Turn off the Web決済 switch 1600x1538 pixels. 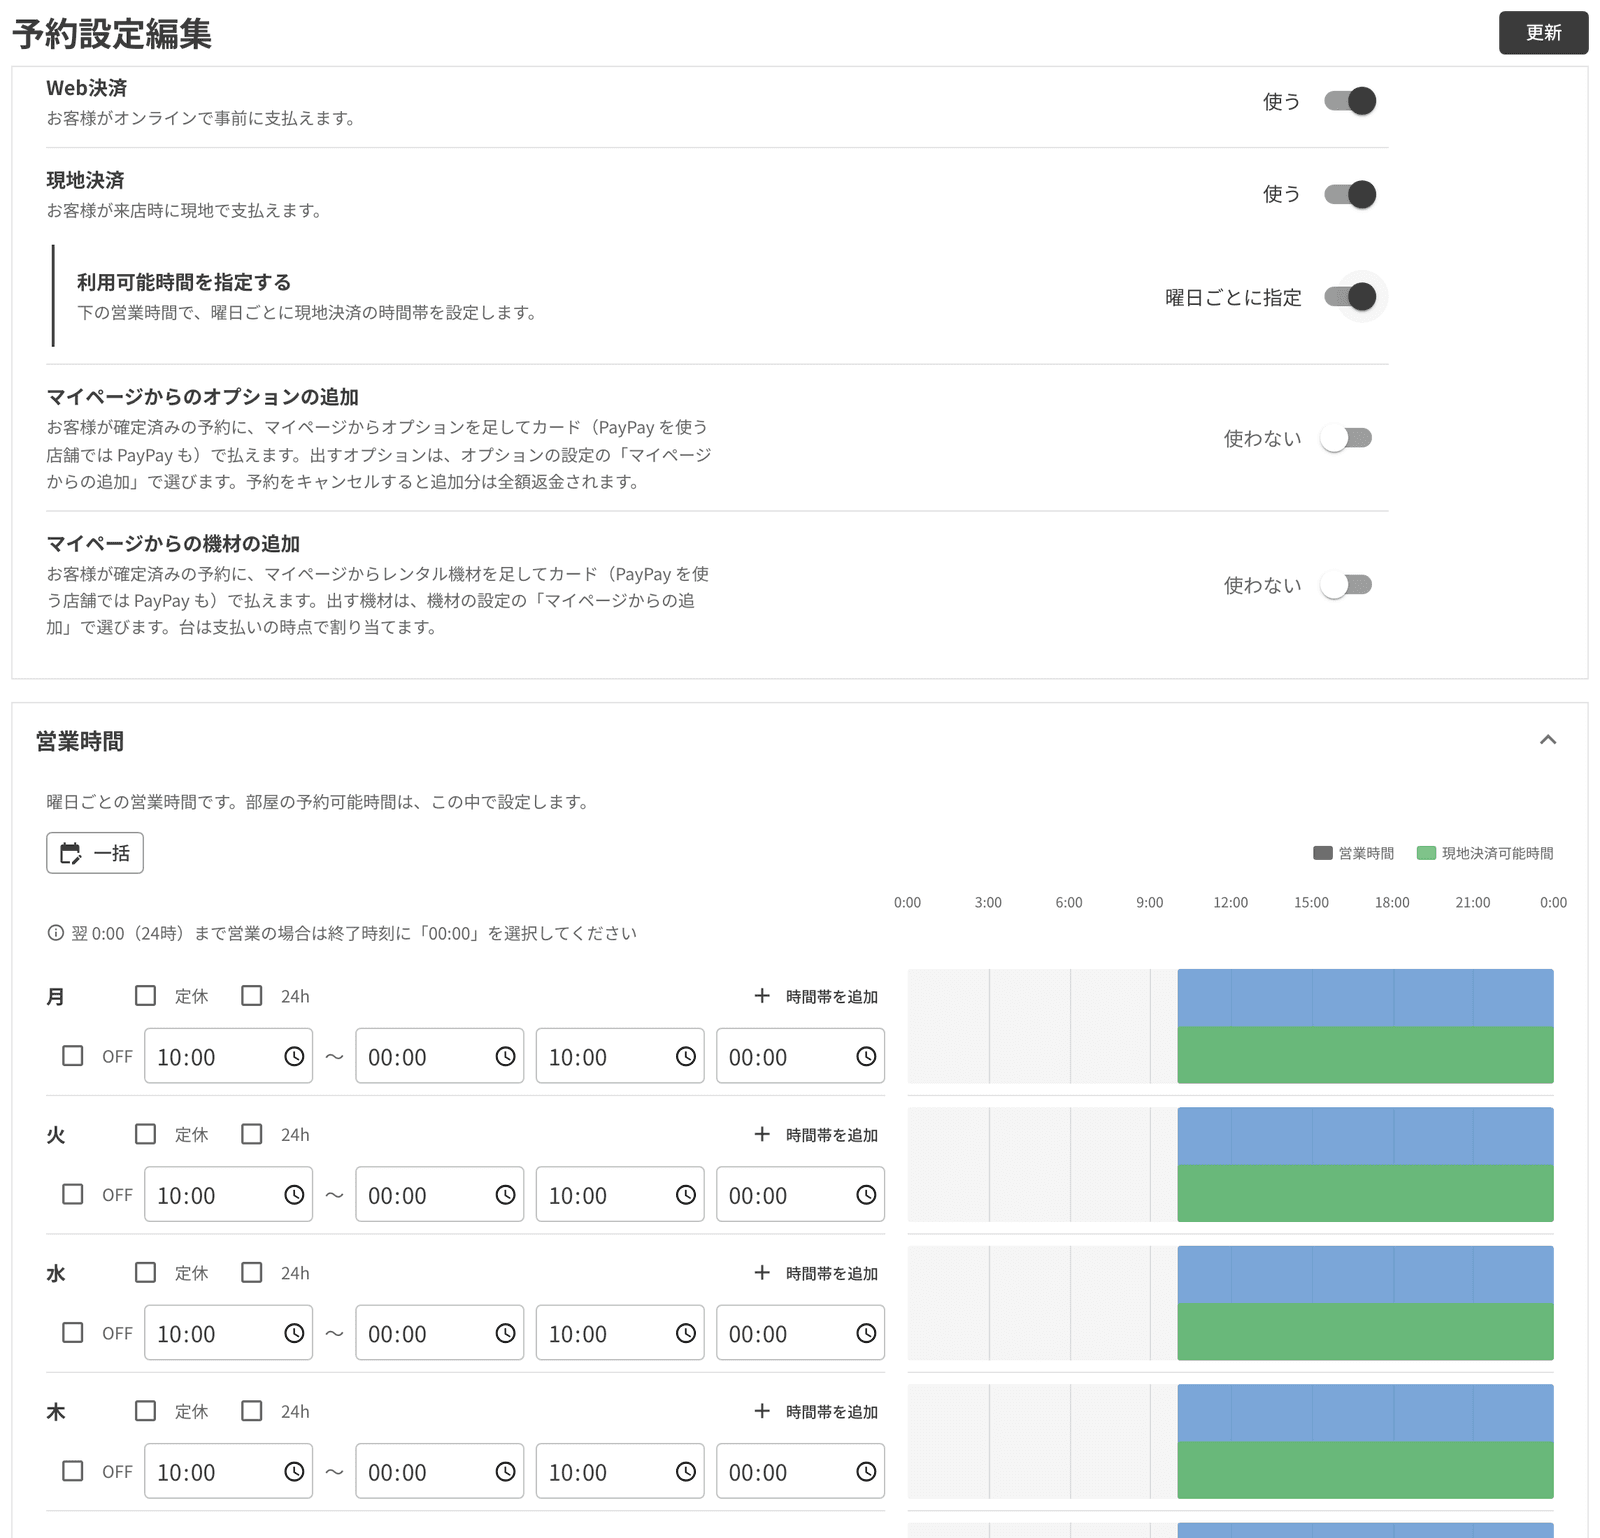click(1350, 101)
